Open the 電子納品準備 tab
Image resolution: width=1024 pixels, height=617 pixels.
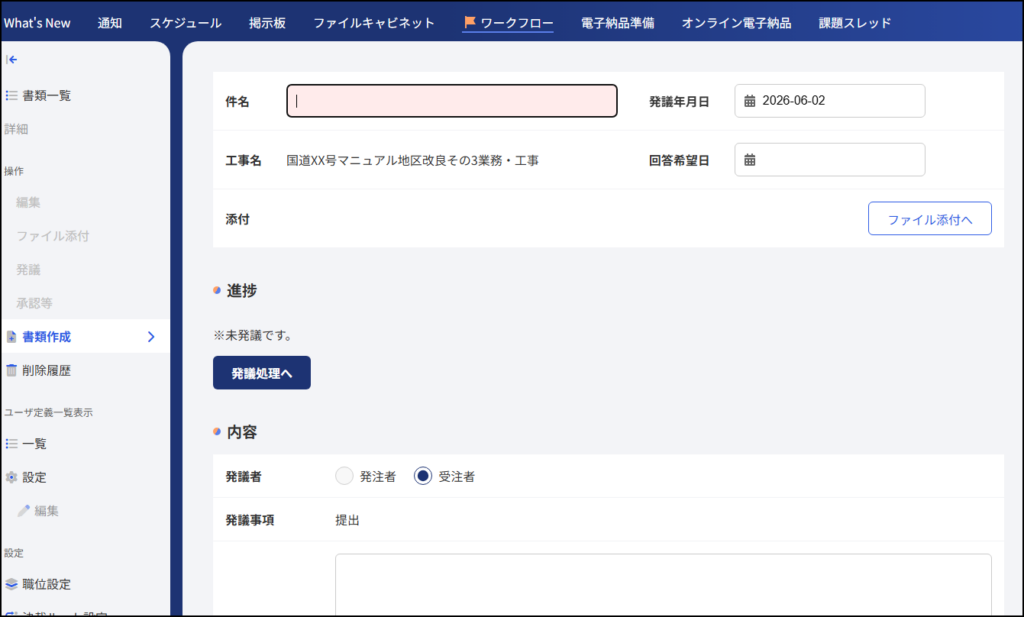tap(617, 23)
